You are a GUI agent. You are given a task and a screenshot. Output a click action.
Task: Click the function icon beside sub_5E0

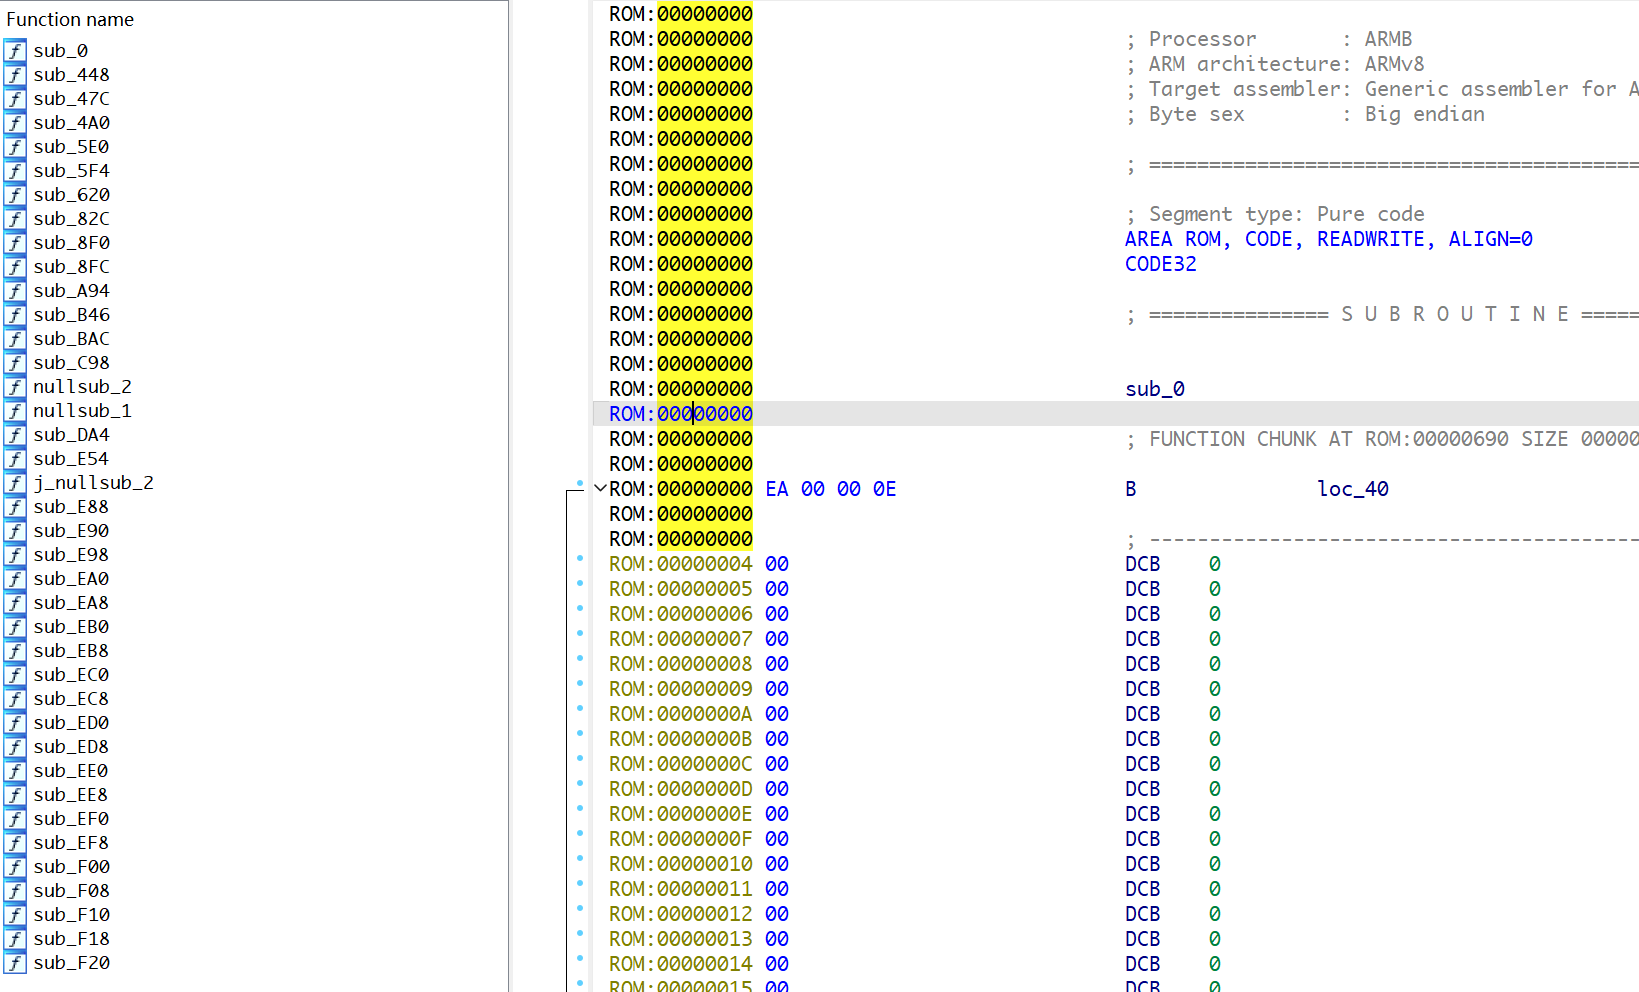tap(15, 147)
